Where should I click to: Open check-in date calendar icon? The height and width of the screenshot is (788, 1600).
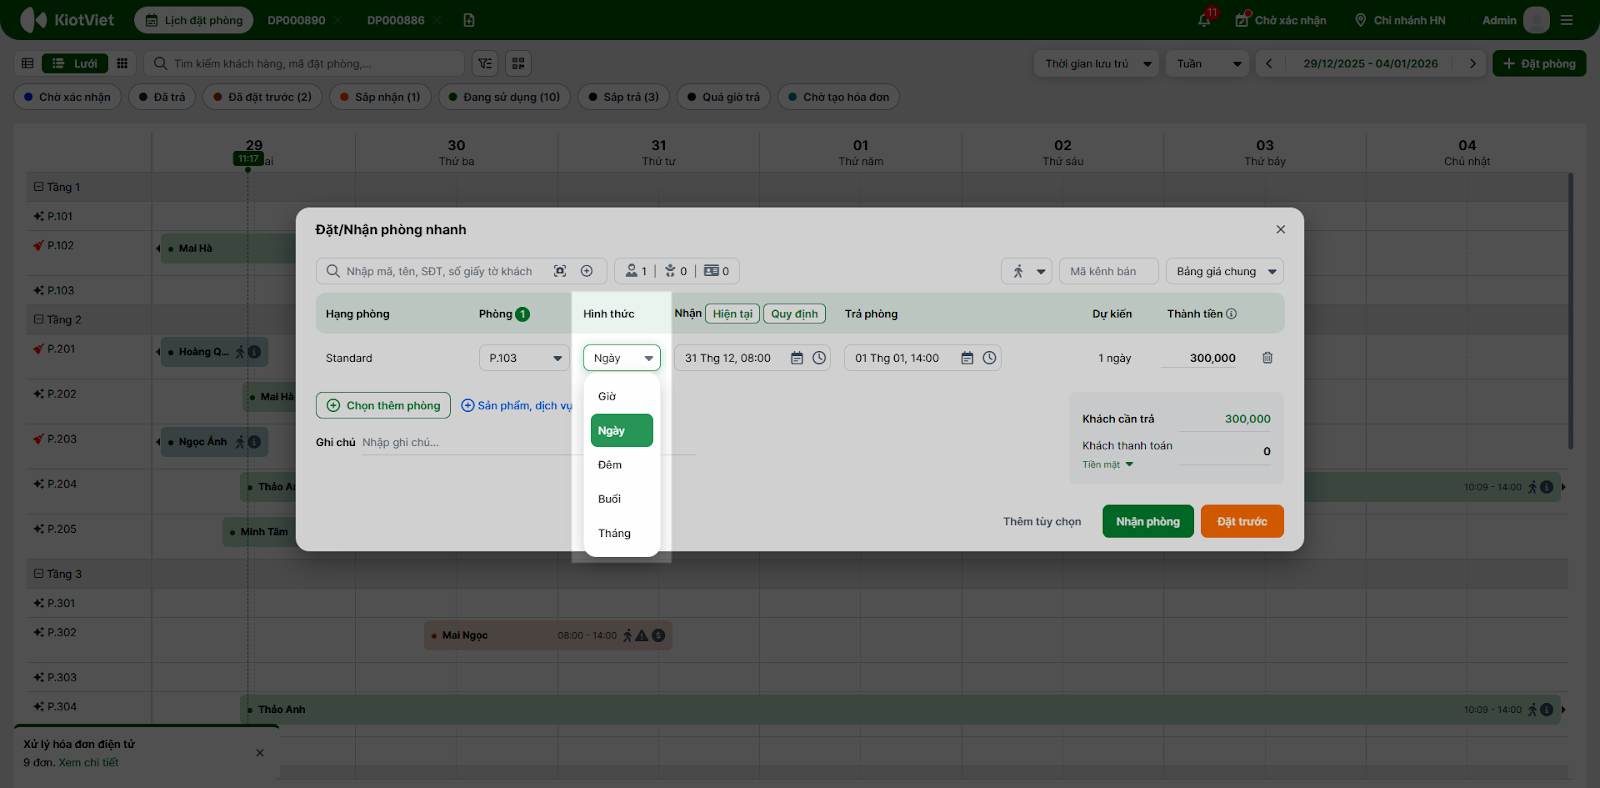[x=797, y=358]
